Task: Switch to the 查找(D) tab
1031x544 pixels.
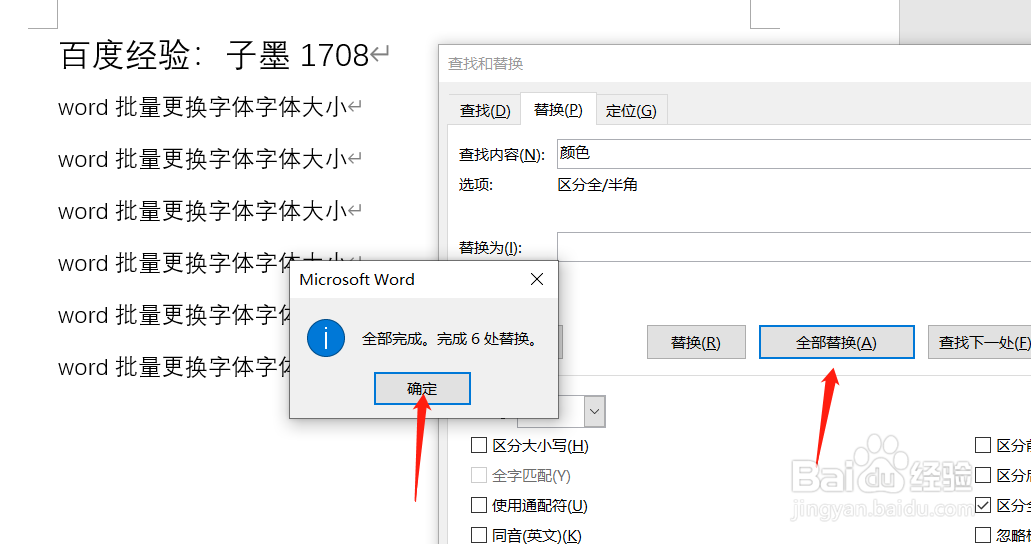Action: pos(485,111)
